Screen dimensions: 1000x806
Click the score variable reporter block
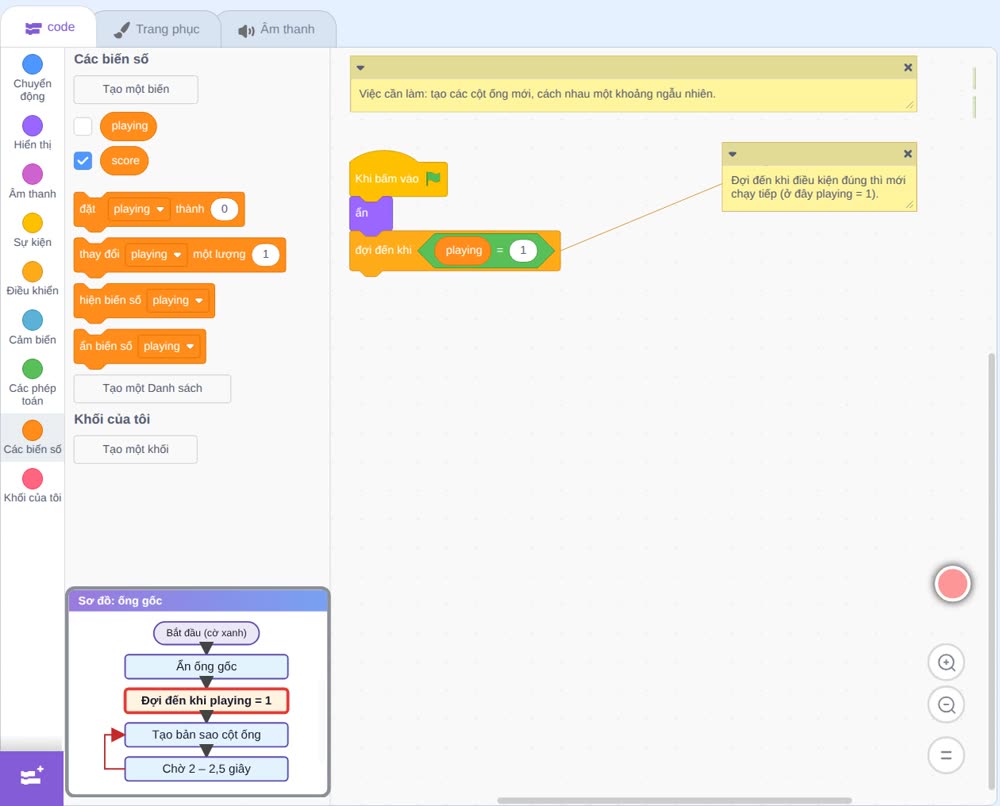coord(124,161)
